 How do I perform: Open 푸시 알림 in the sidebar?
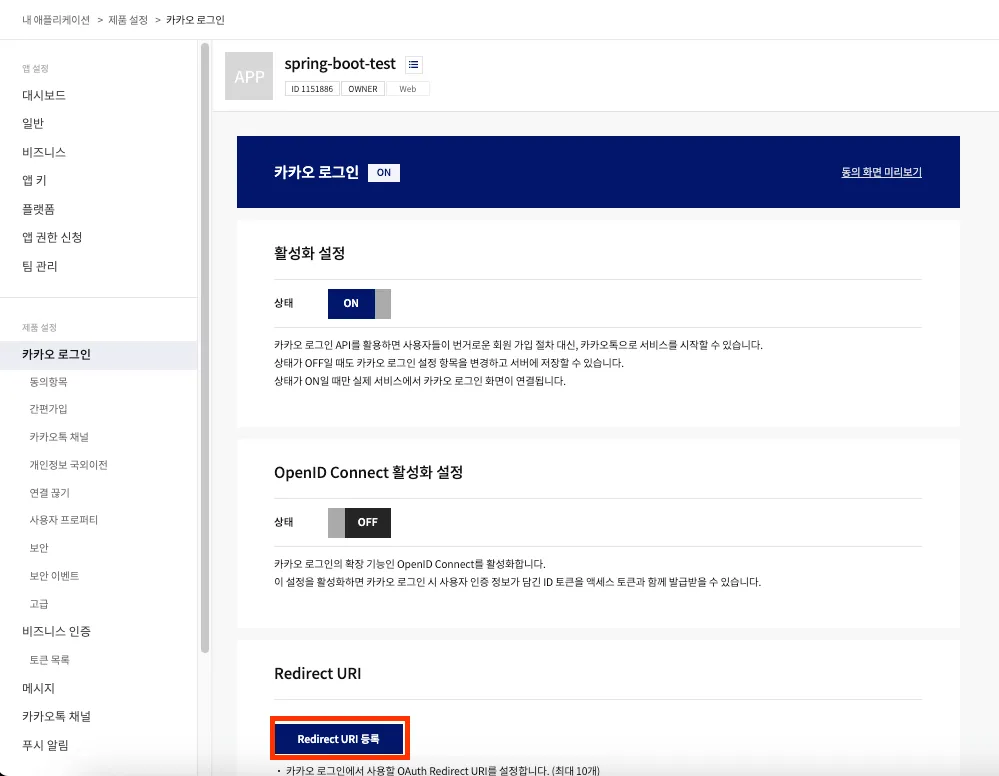click(45, 745)
